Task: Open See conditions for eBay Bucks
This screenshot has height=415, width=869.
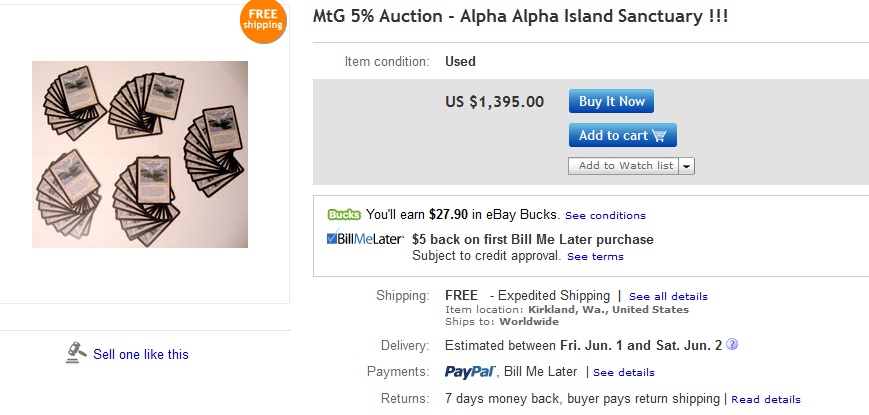Action: 605,215
